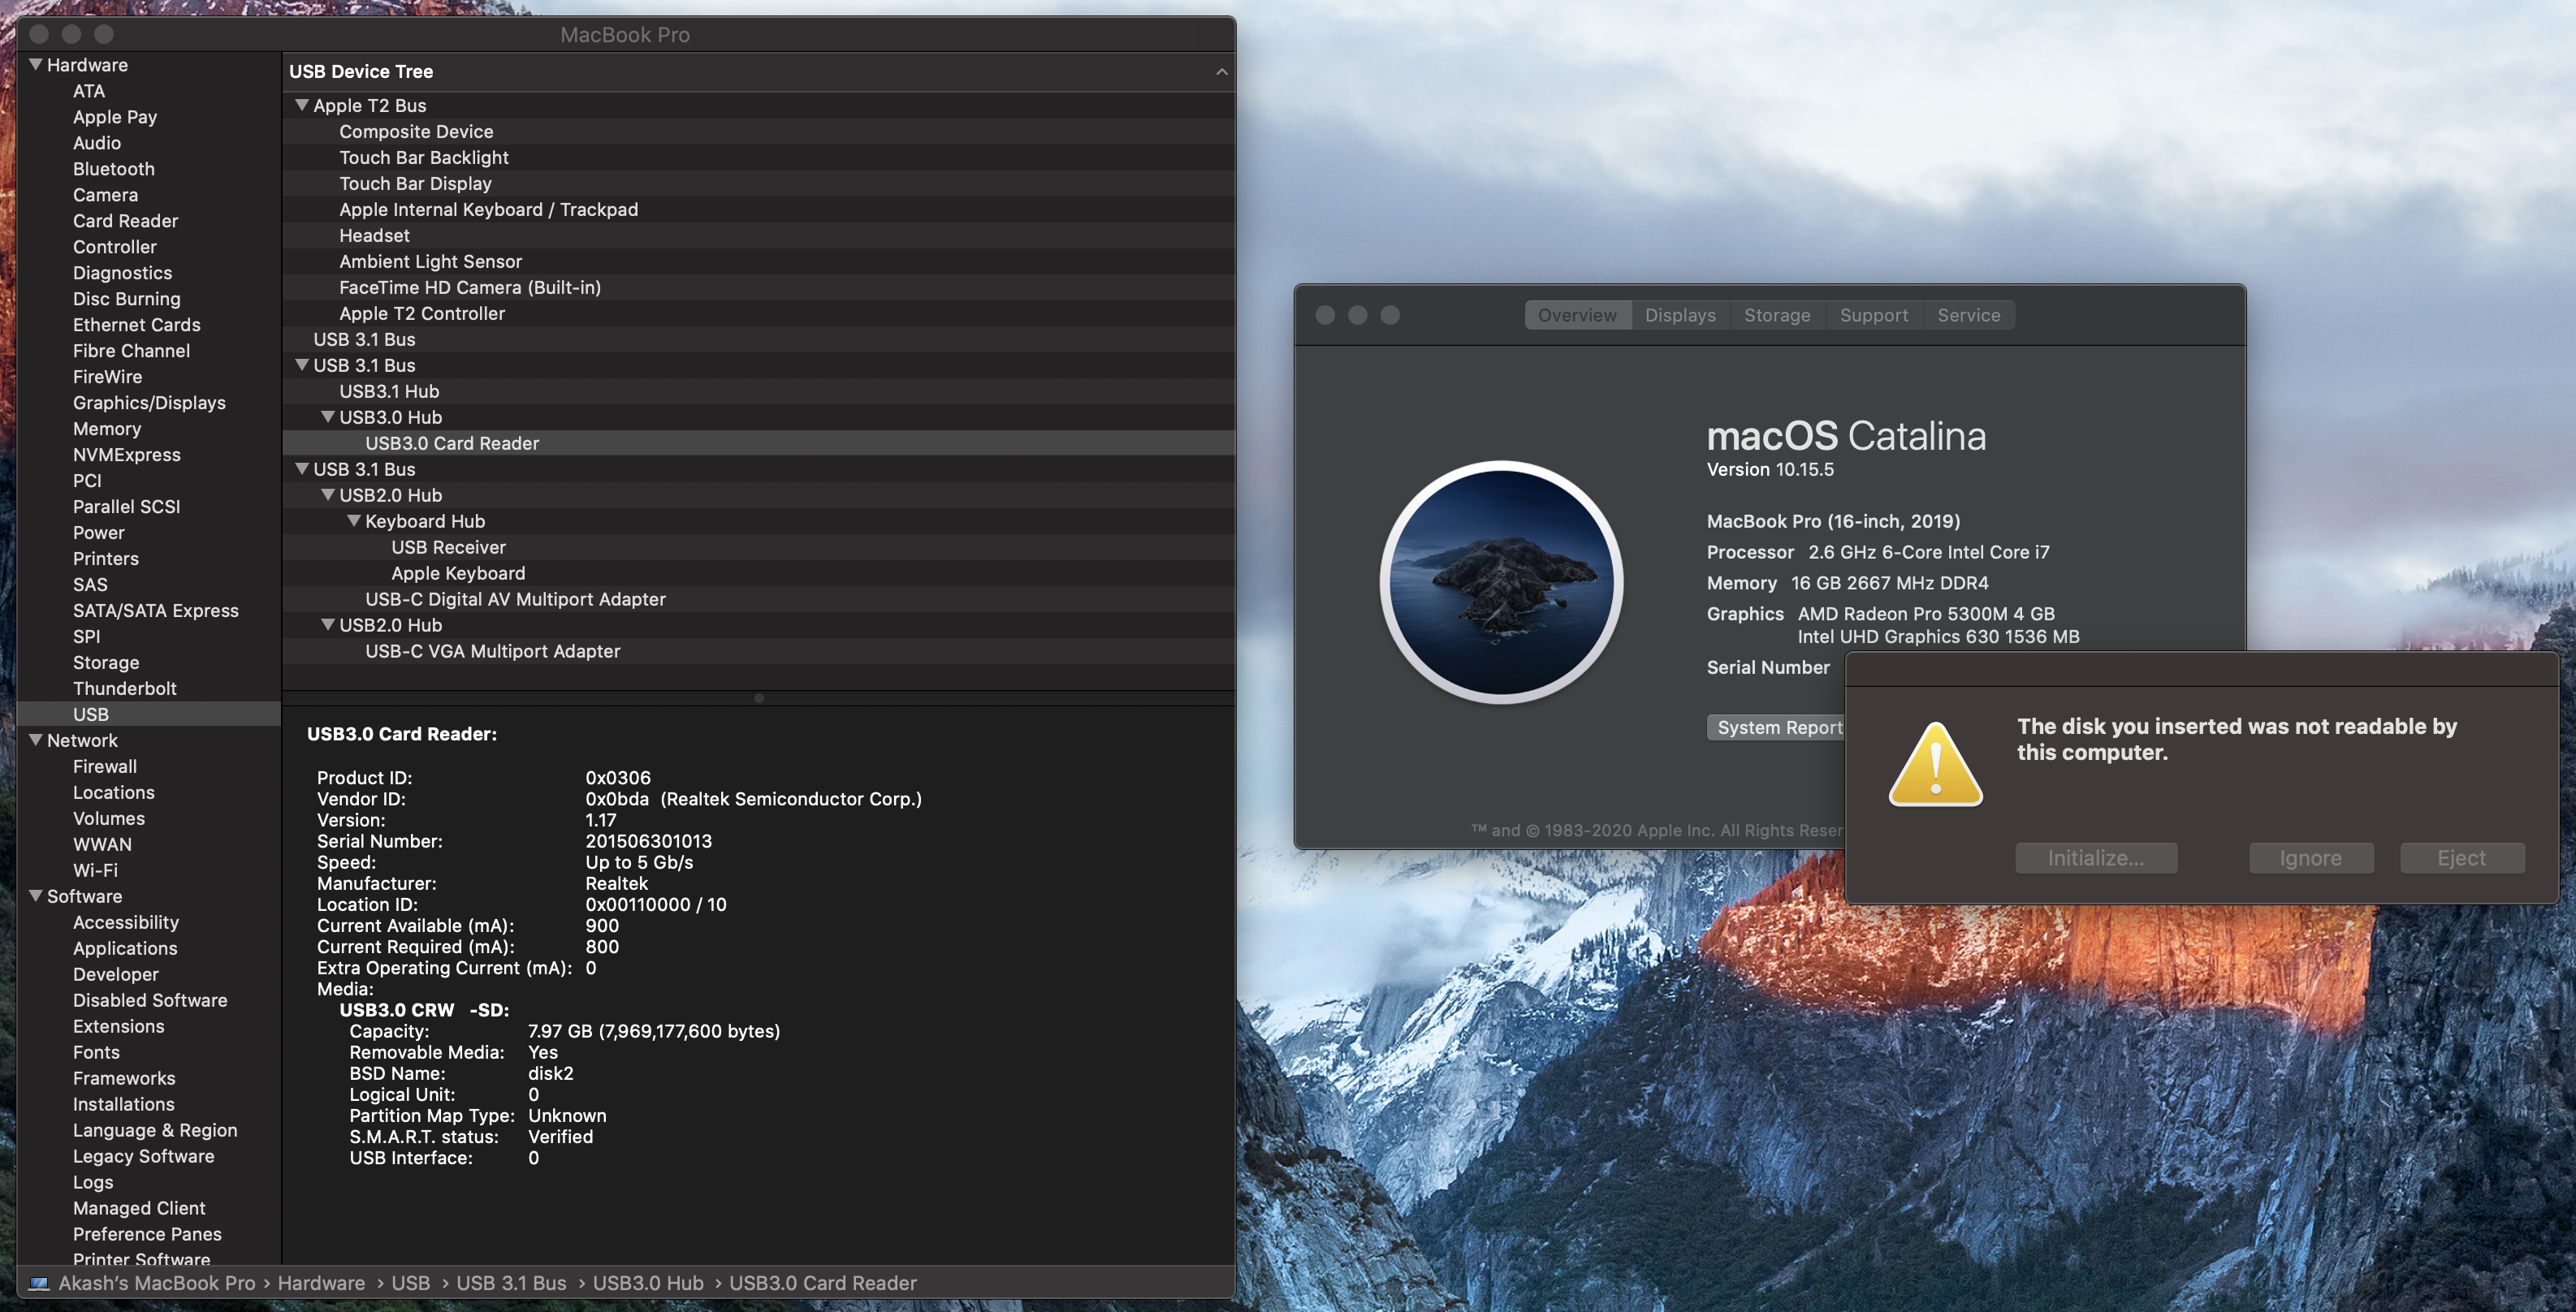Viewport: 2576px width, 1312px height.
Task: Open the Storage tab
Action: click(1776, 315)
